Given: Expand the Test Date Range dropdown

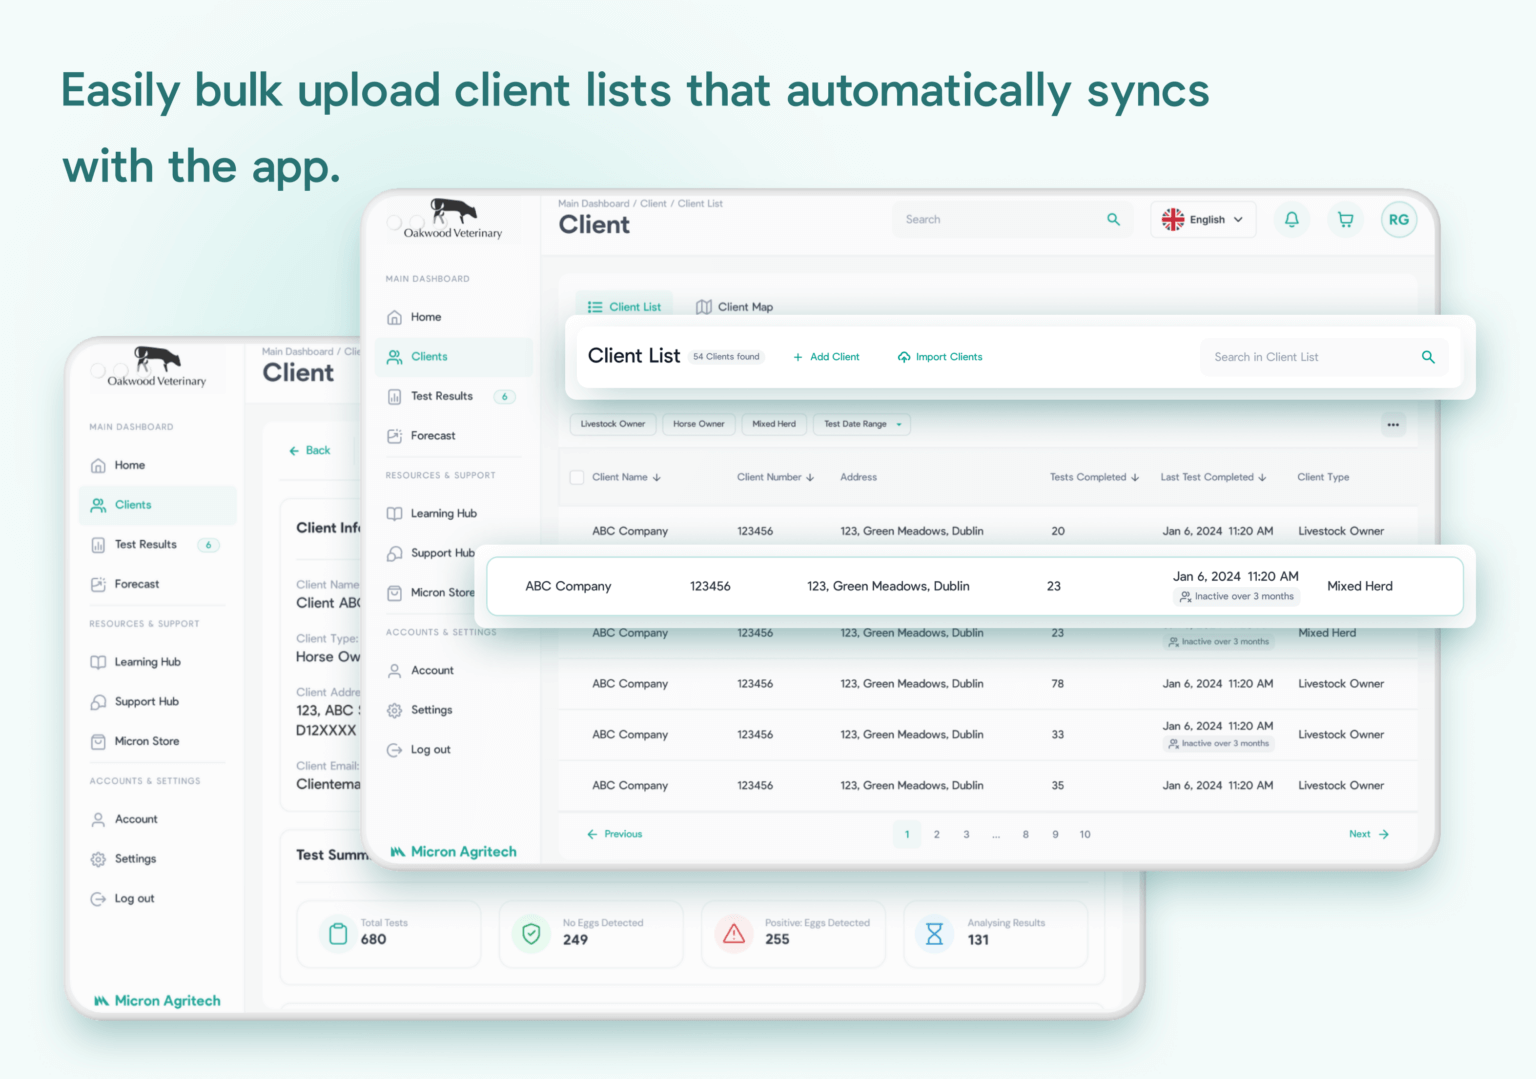Looking at the screenshot, I should click(x=862, y=424).
